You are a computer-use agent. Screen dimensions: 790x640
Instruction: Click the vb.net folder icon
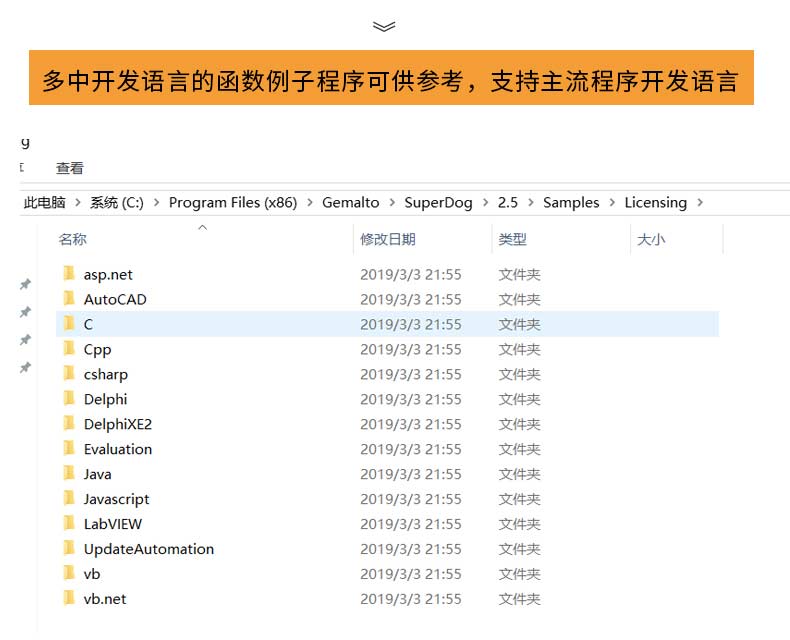point(69,598)
